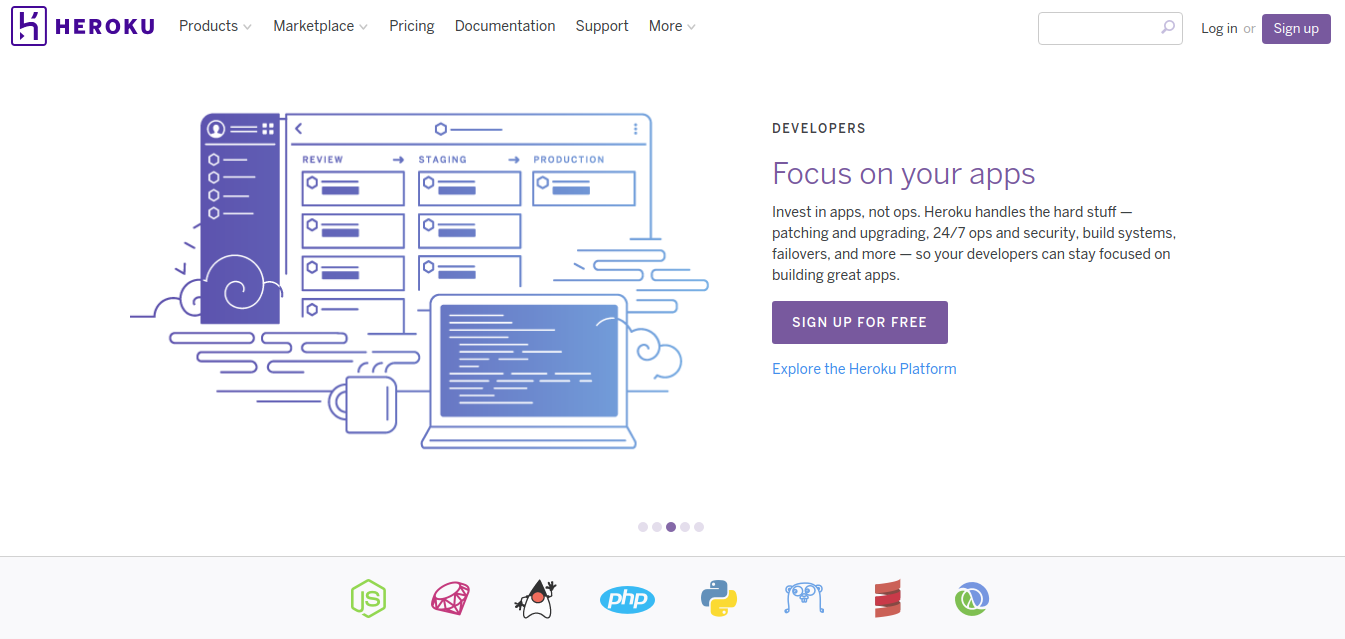Open the Pricing page

tap(412, 26)
